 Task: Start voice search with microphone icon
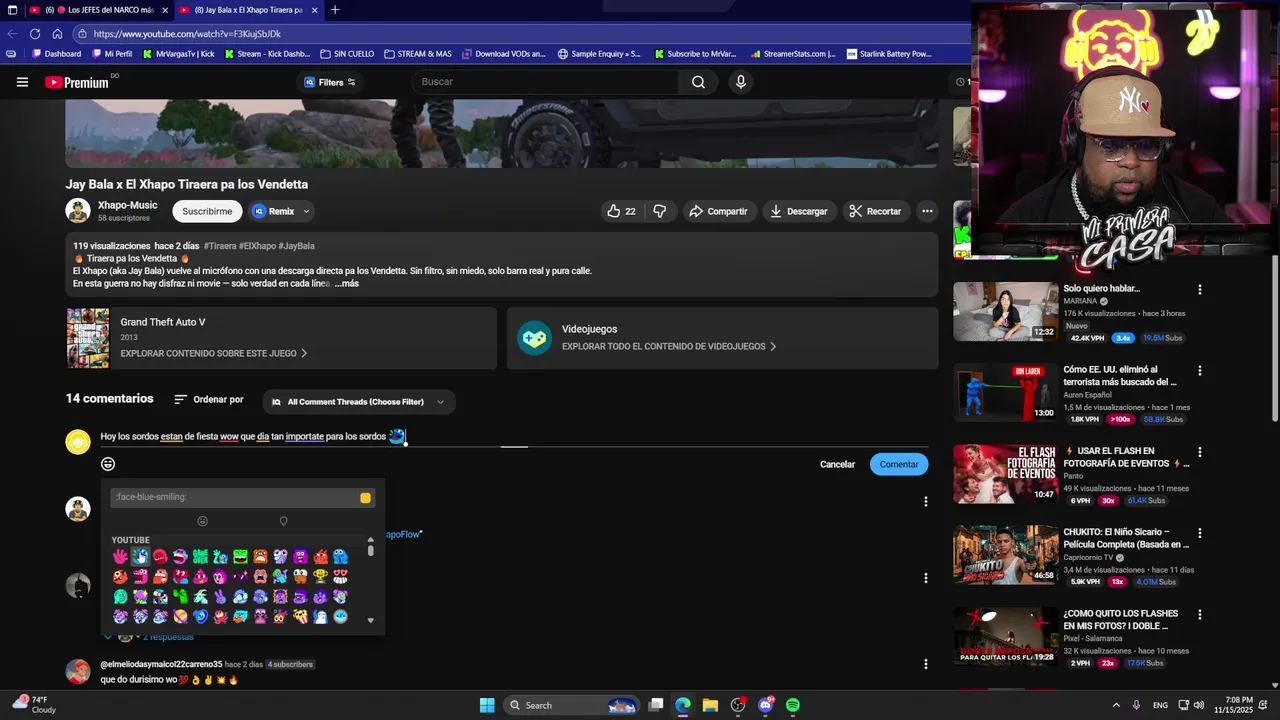(740, 82)
